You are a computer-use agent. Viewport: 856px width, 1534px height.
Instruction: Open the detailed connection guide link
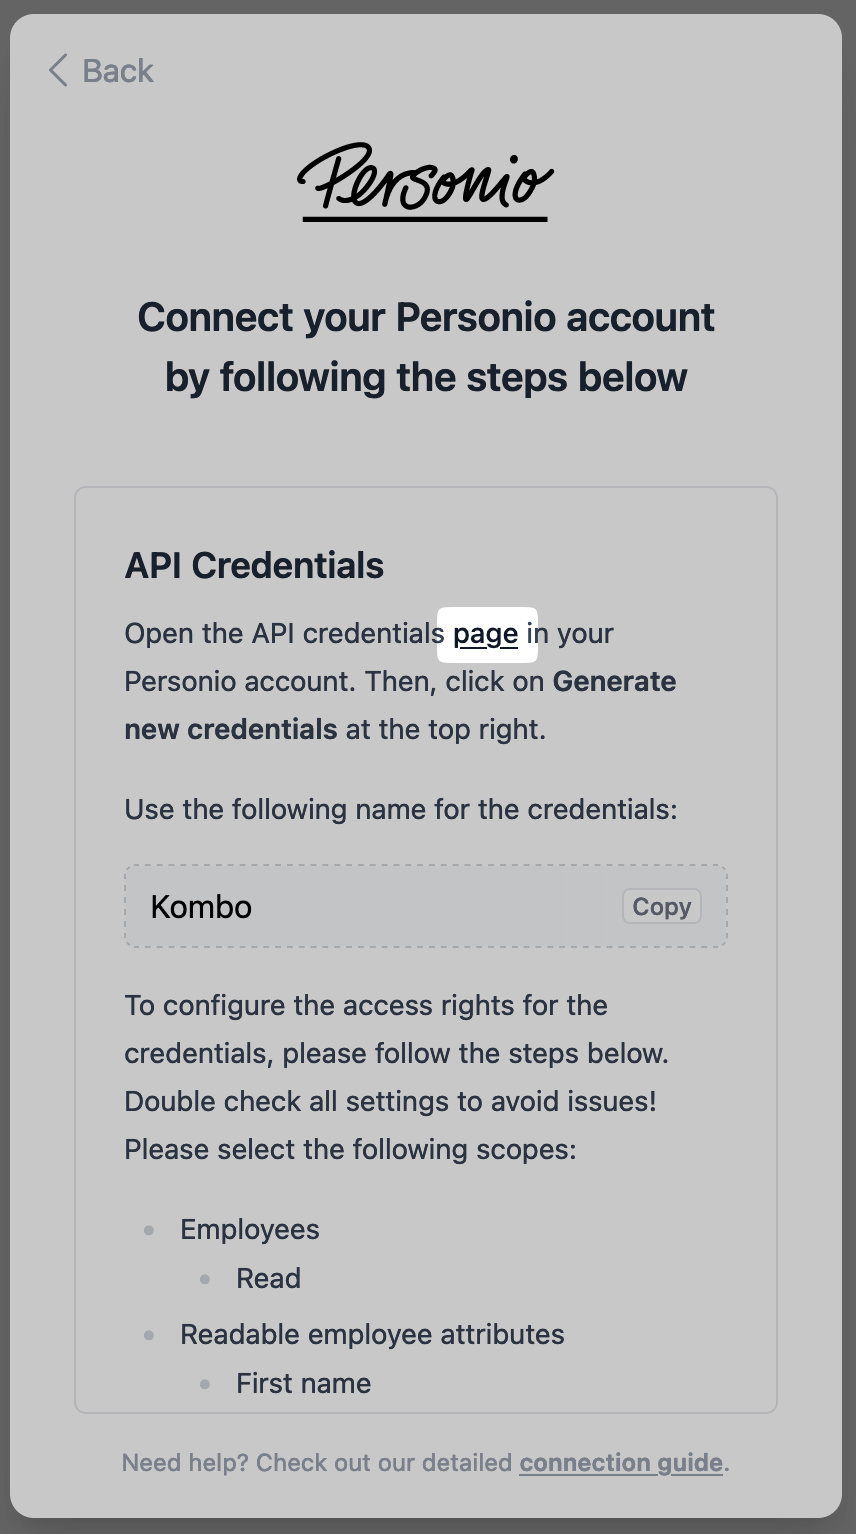tap(620, 1462)
